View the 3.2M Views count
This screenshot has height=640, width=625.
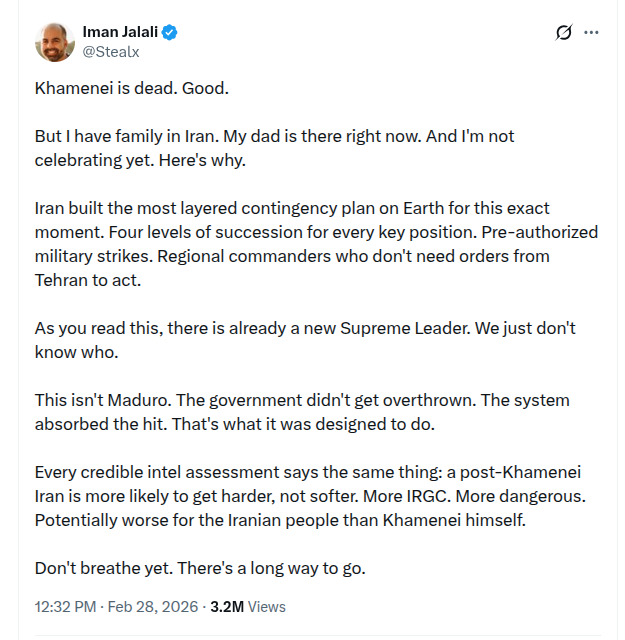[x=247, y=606]
